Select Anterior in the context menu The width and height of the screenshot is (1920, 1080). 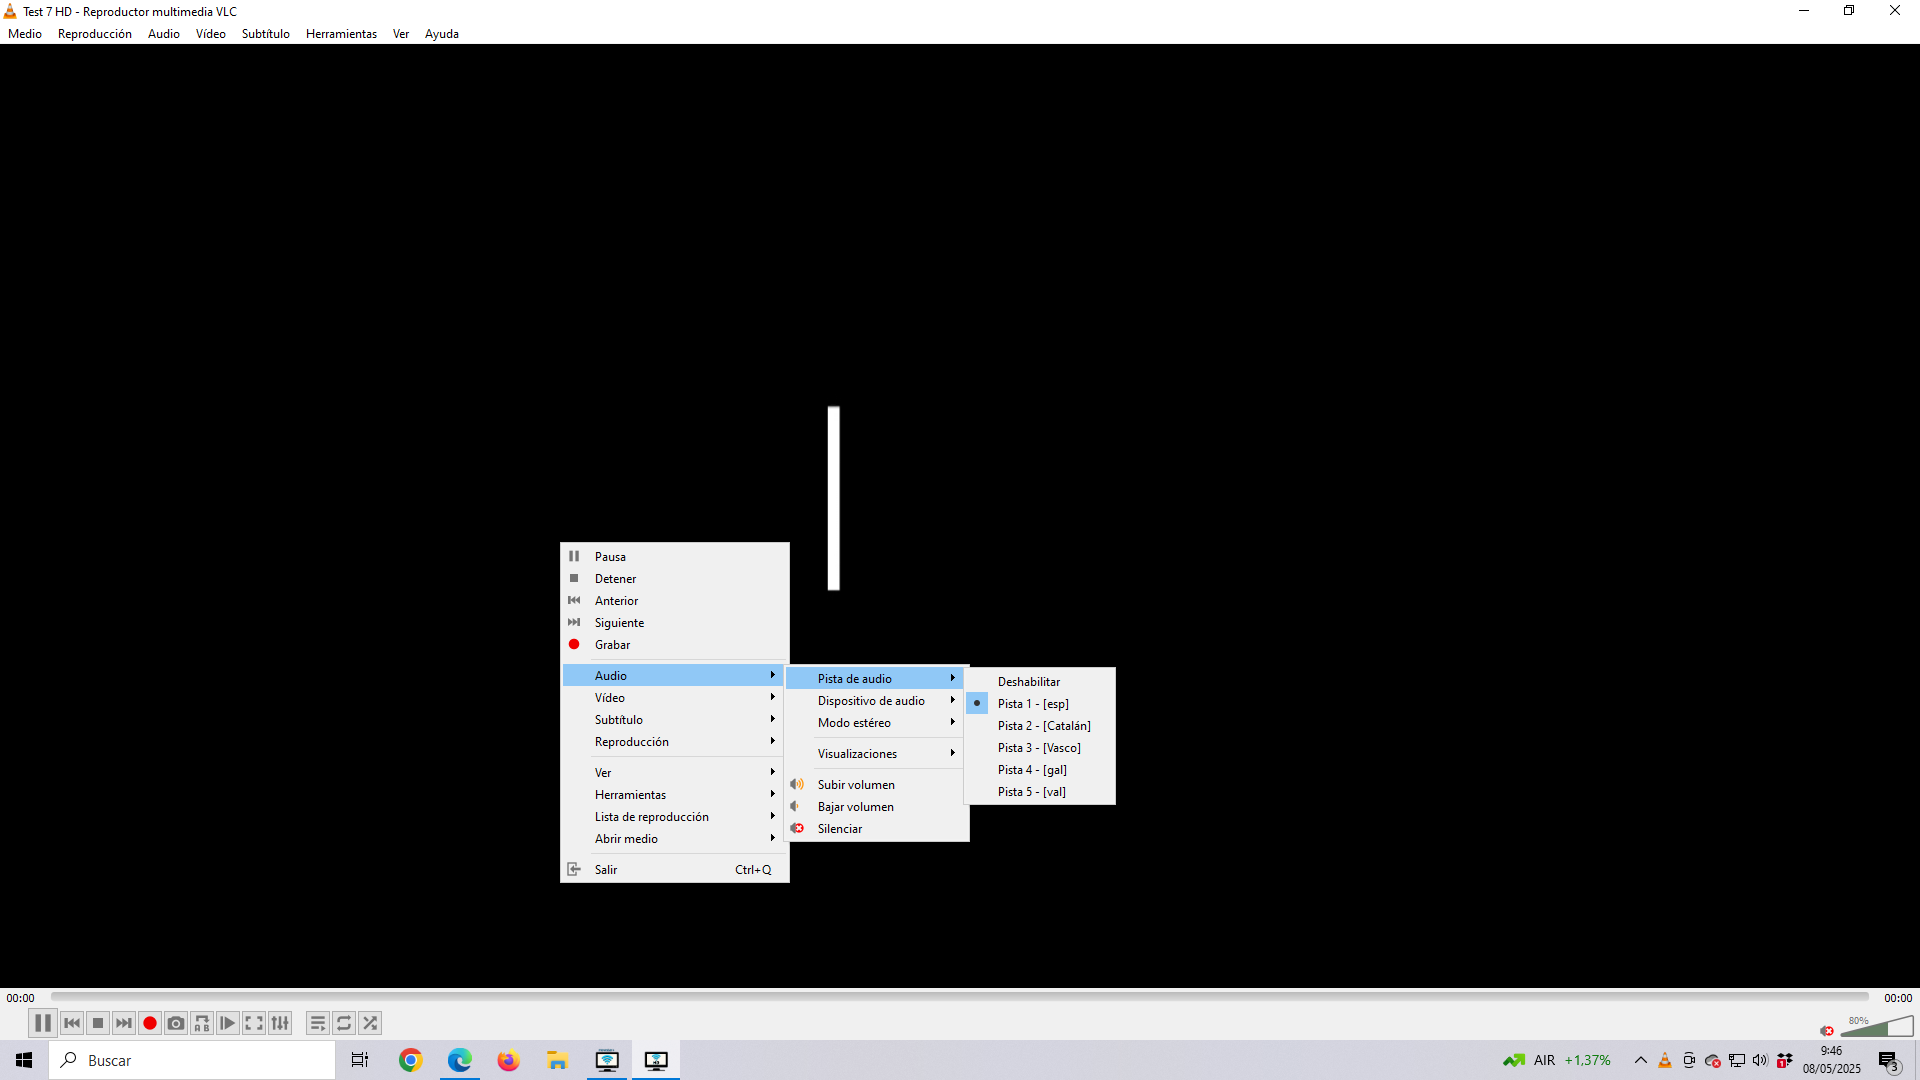coord(675,601)
